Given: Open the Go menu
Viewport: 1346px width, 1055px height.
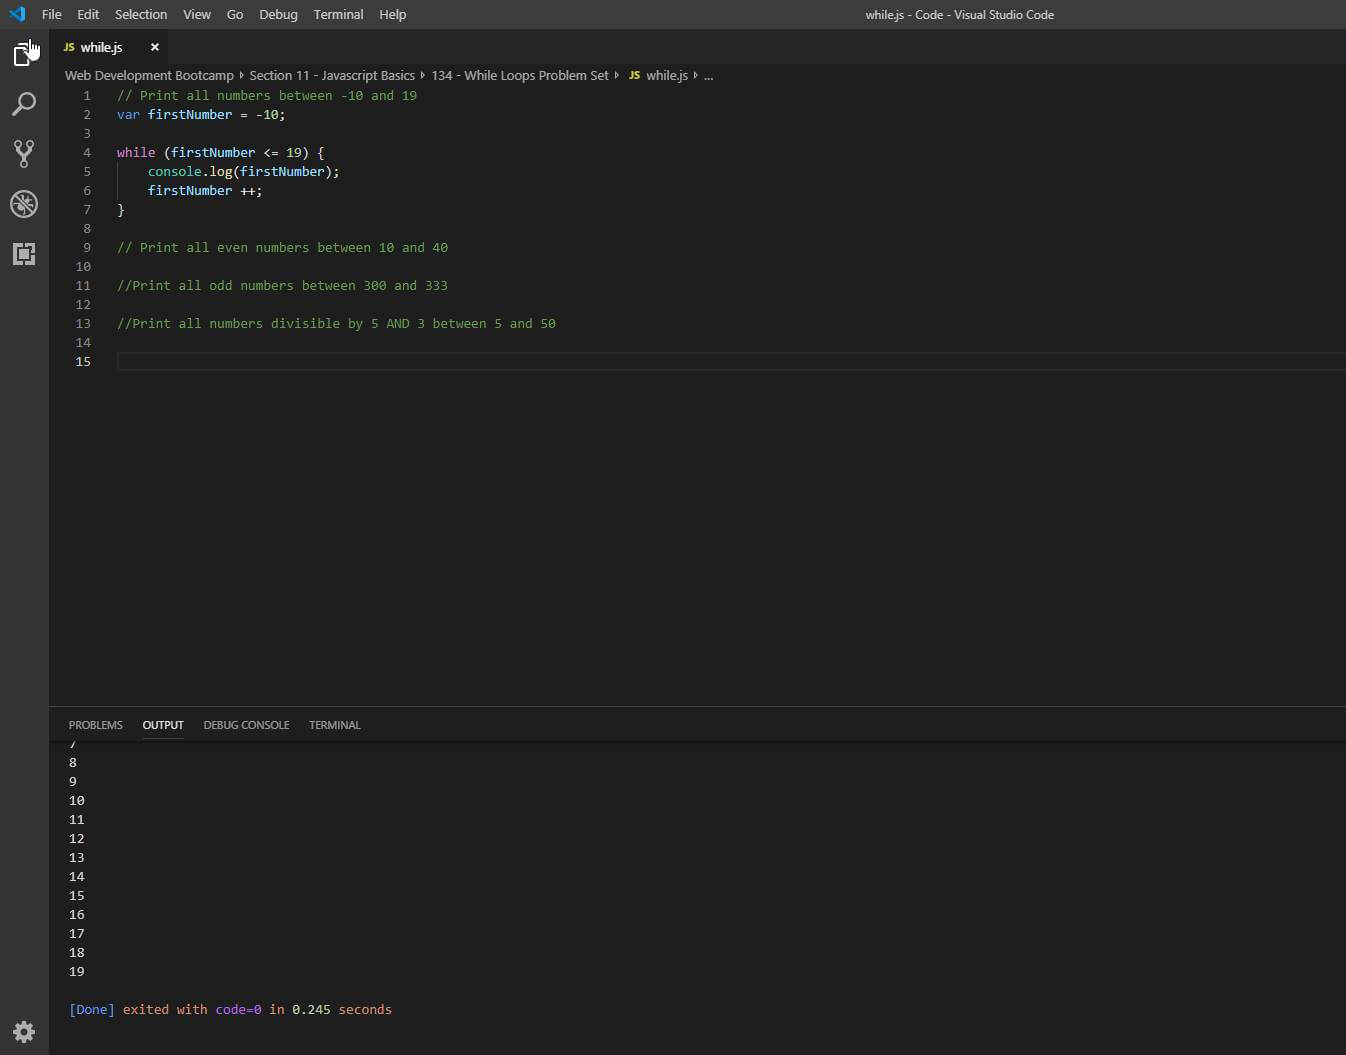Looking at the screenshot, I should point(235,14).
